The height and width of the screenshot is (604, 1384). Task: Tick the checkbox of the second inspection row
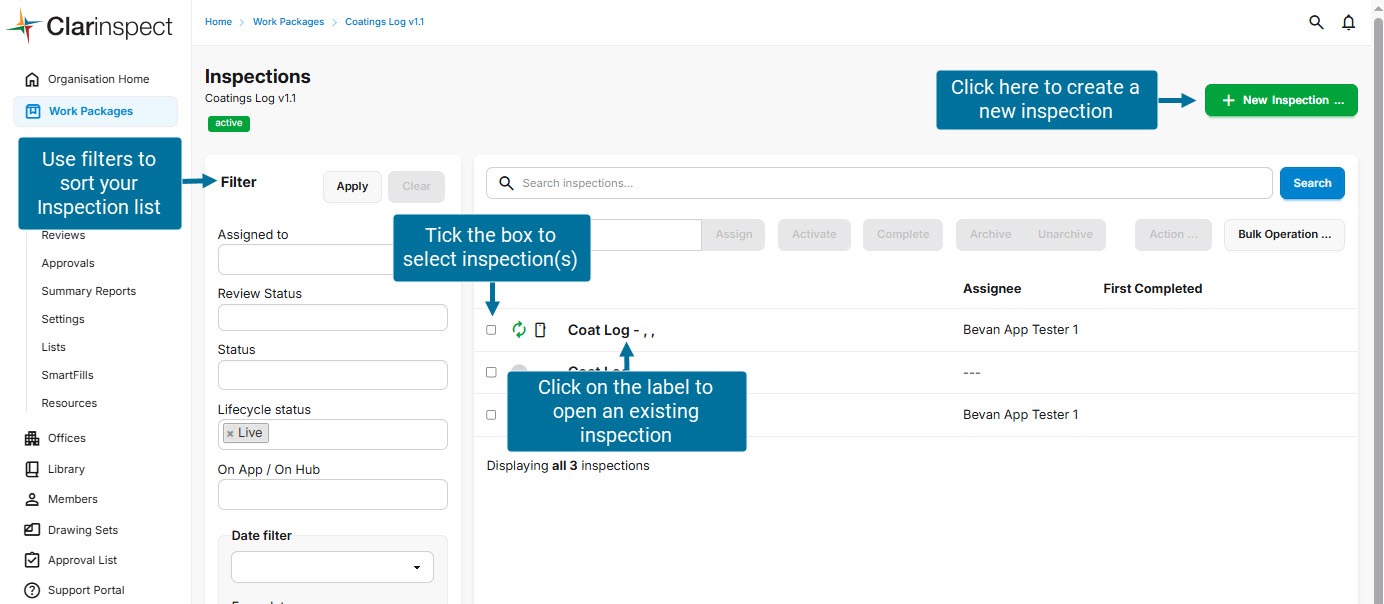[491, 372]
